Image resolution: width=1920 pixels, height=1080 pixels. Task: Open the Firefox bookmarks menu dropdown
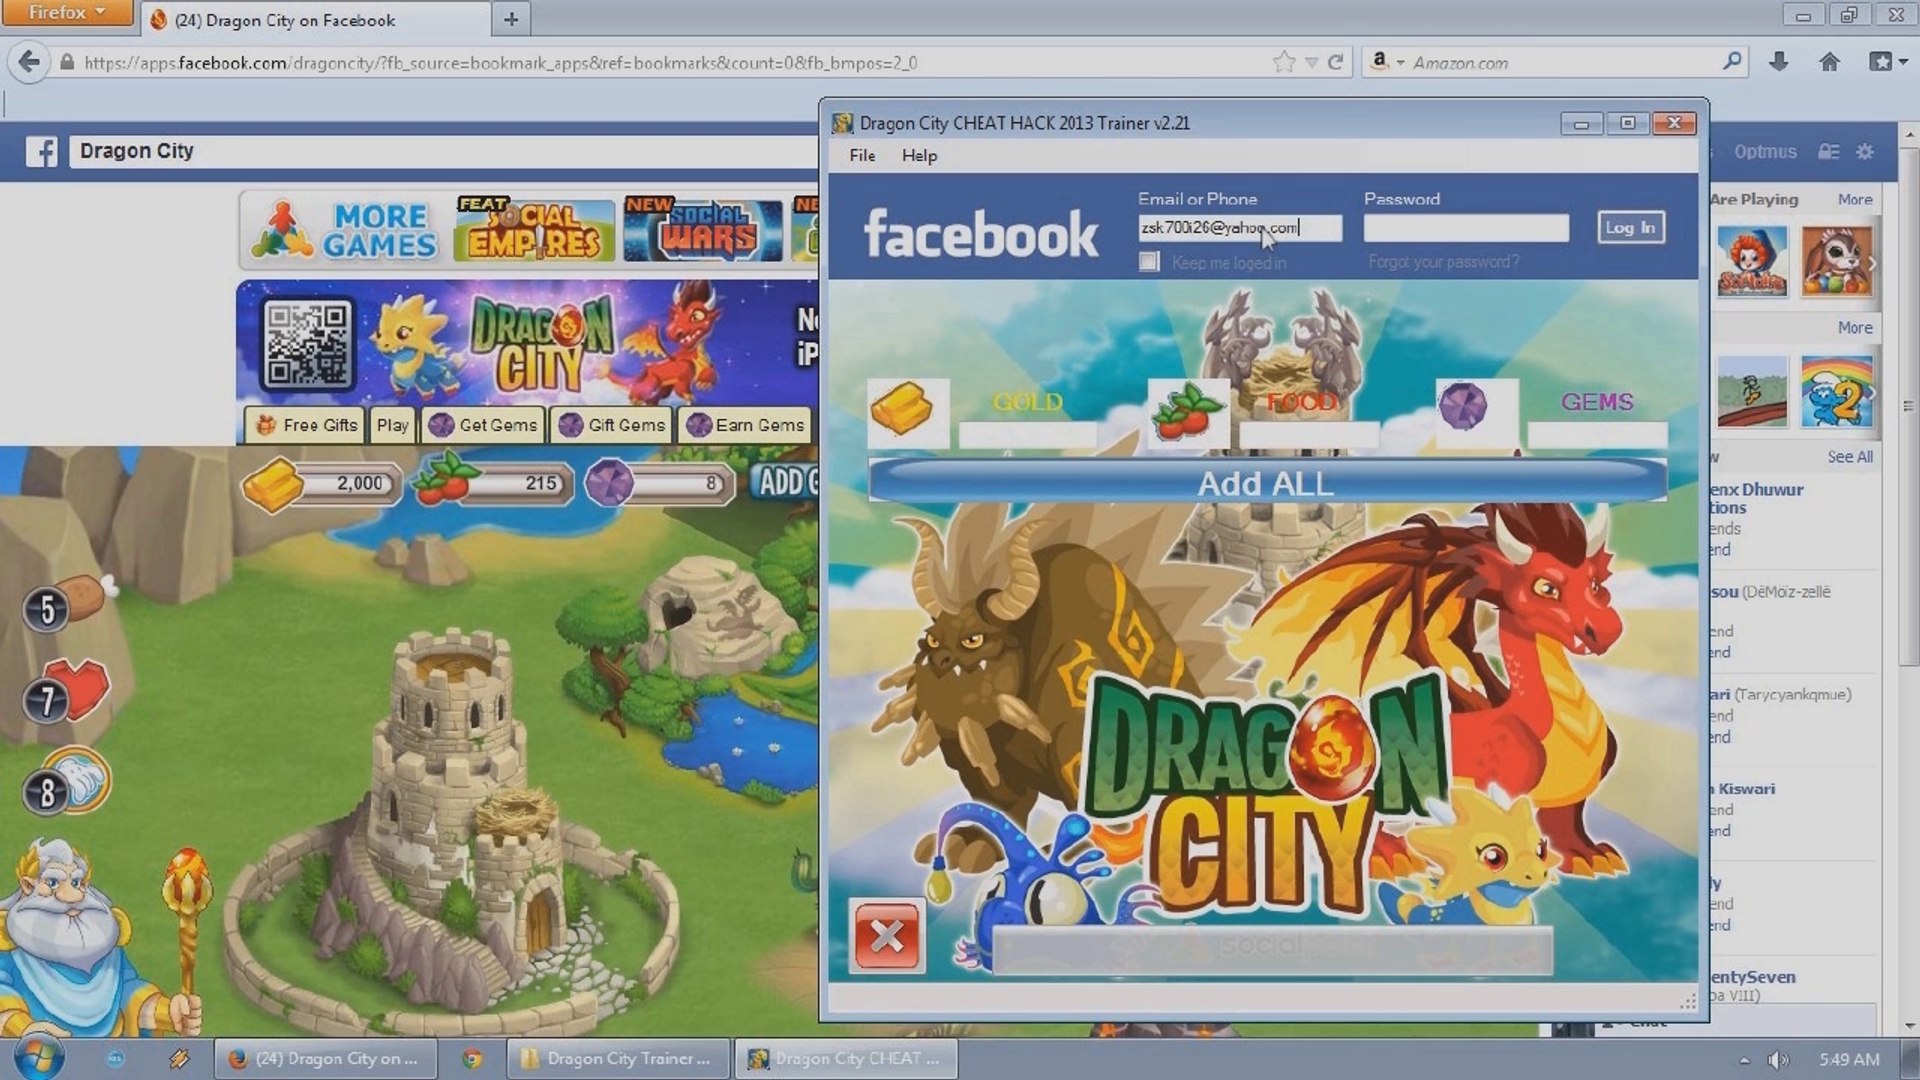tap(1888, 62)
